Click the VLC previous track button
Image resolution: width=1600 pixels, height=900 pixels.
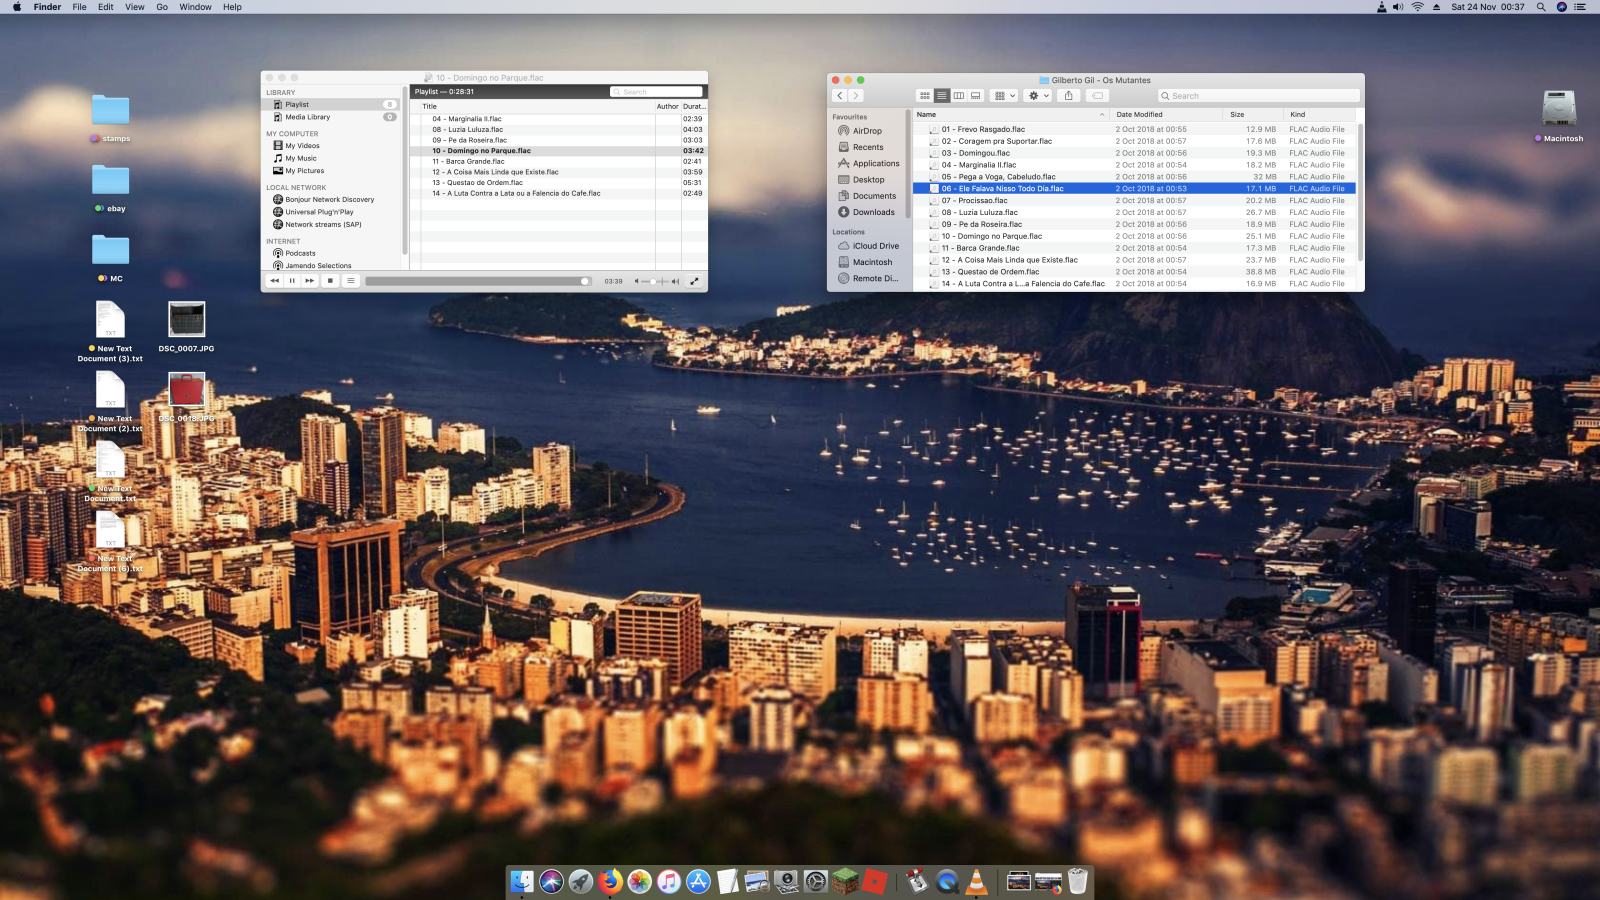tap(274, 281)
